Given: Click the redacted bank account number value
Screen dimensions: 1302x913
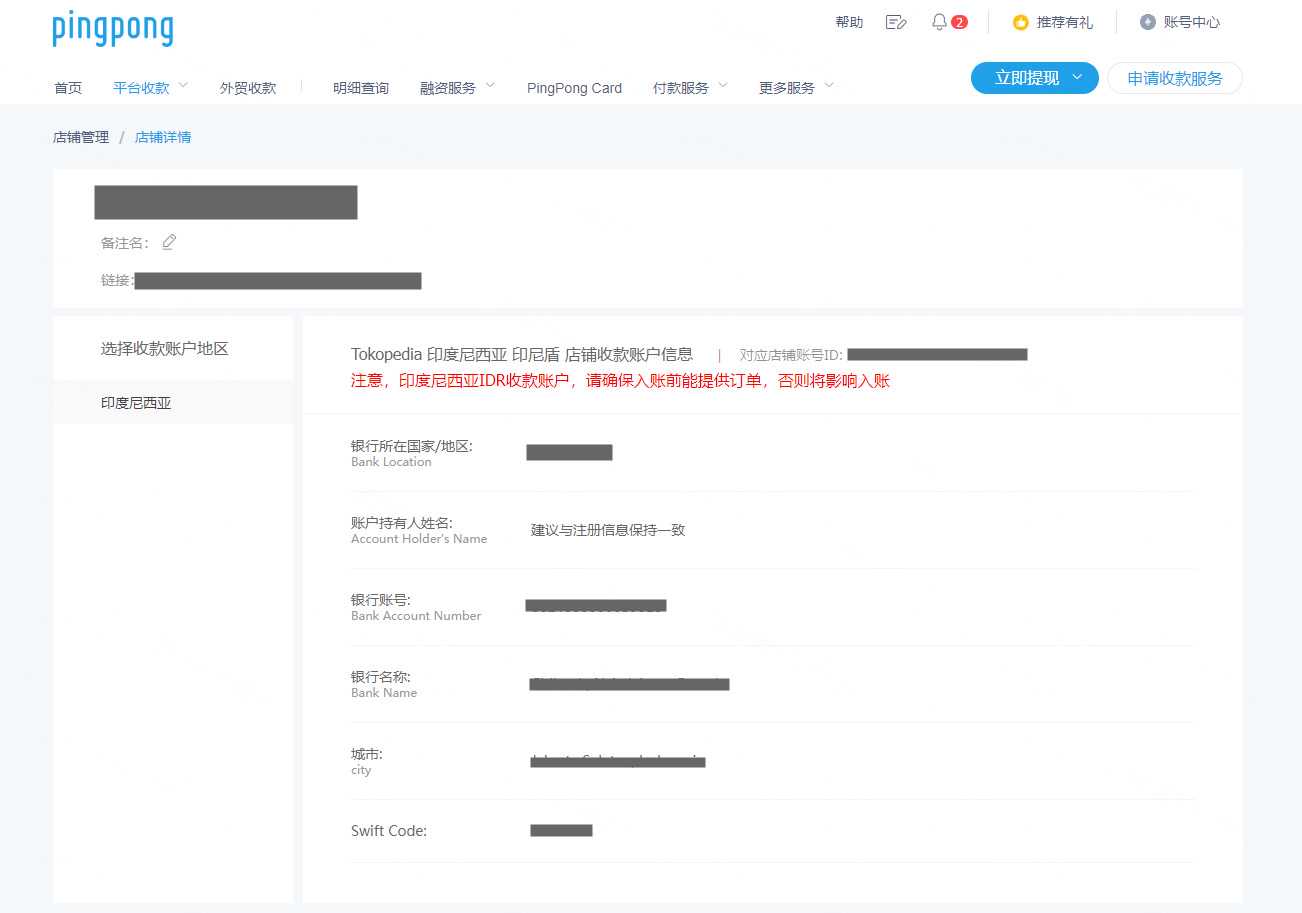Looking at the screenshot, I should point(596,605).
